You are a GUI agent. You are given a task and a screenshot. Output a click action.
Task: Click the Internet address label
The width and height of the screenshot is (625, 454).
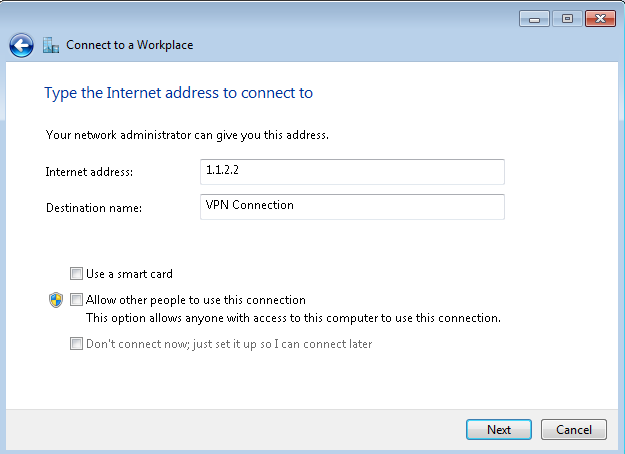tap(89, 172)
